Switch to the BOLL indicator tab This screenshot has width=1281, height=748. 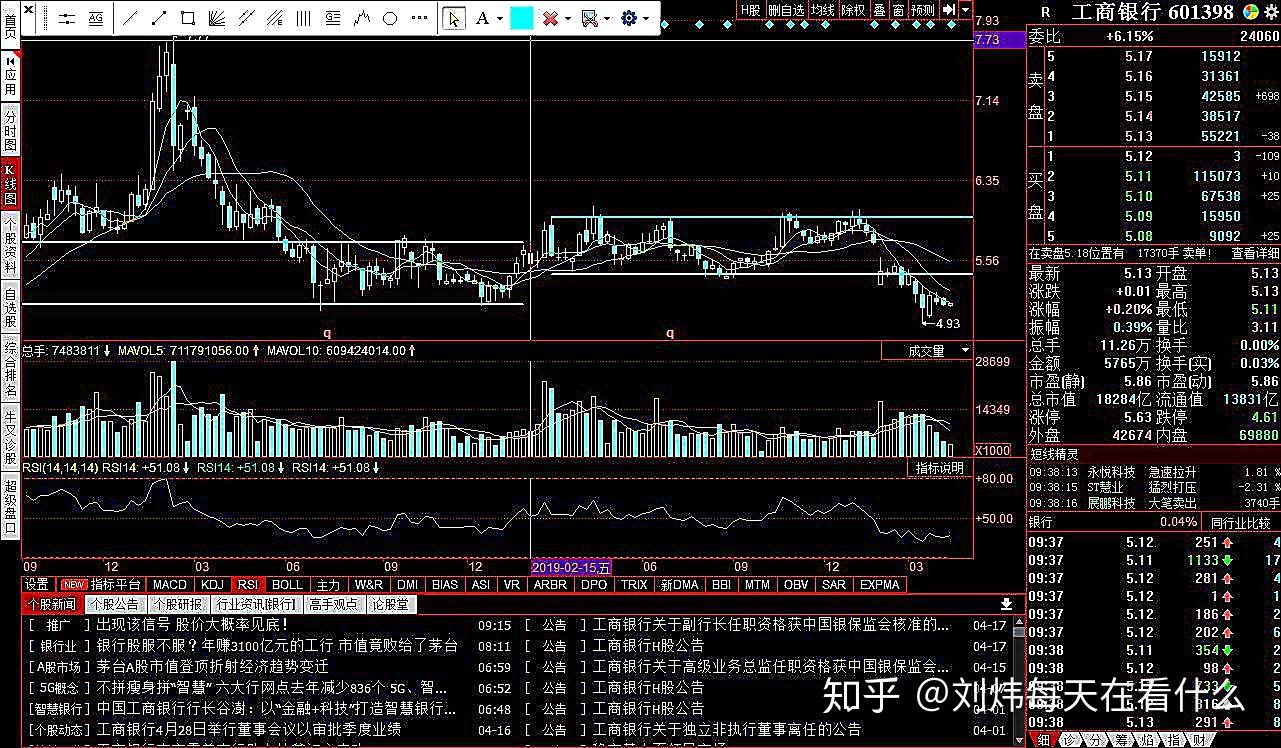(x=287, y=584)
